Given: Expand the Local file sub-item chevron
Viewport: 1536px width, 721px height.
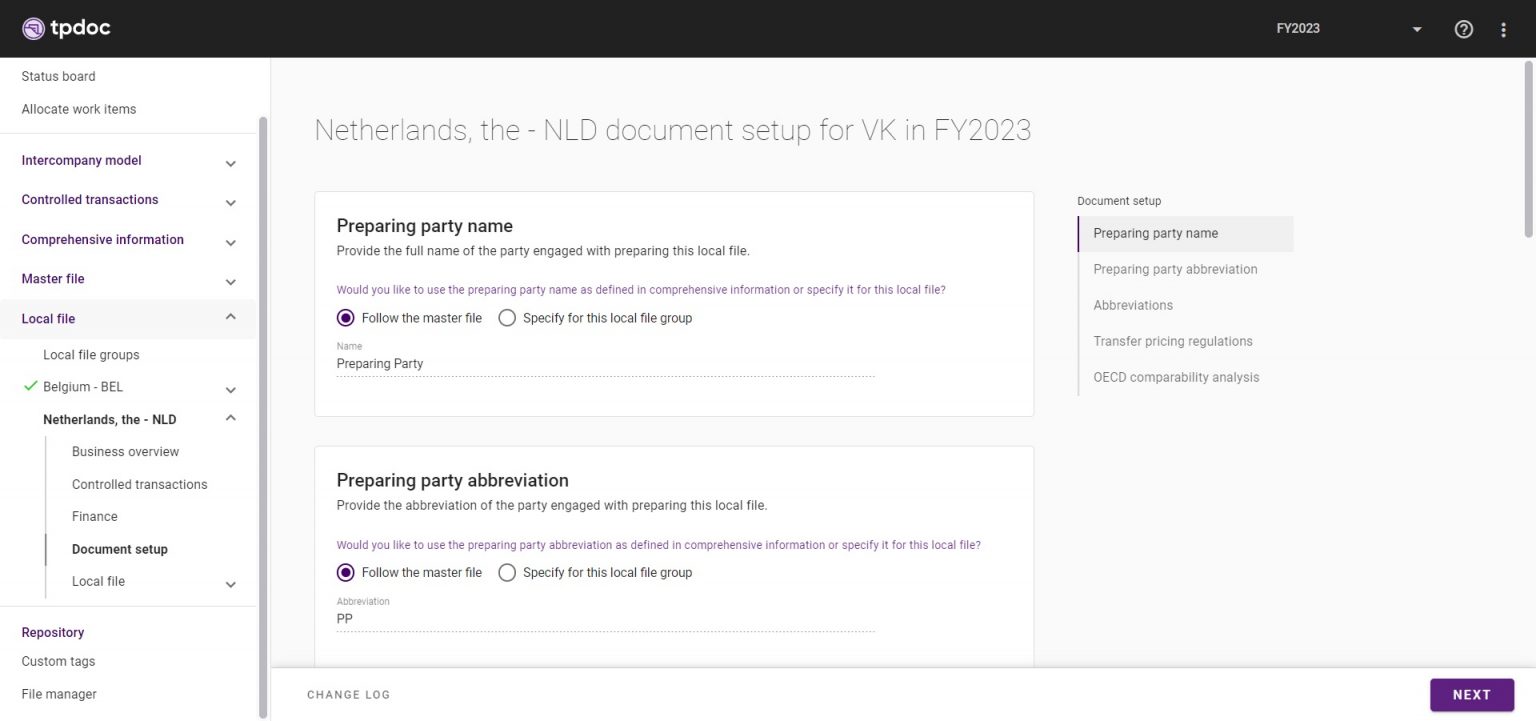Looking at the screenshot, I should click(230, 584).
